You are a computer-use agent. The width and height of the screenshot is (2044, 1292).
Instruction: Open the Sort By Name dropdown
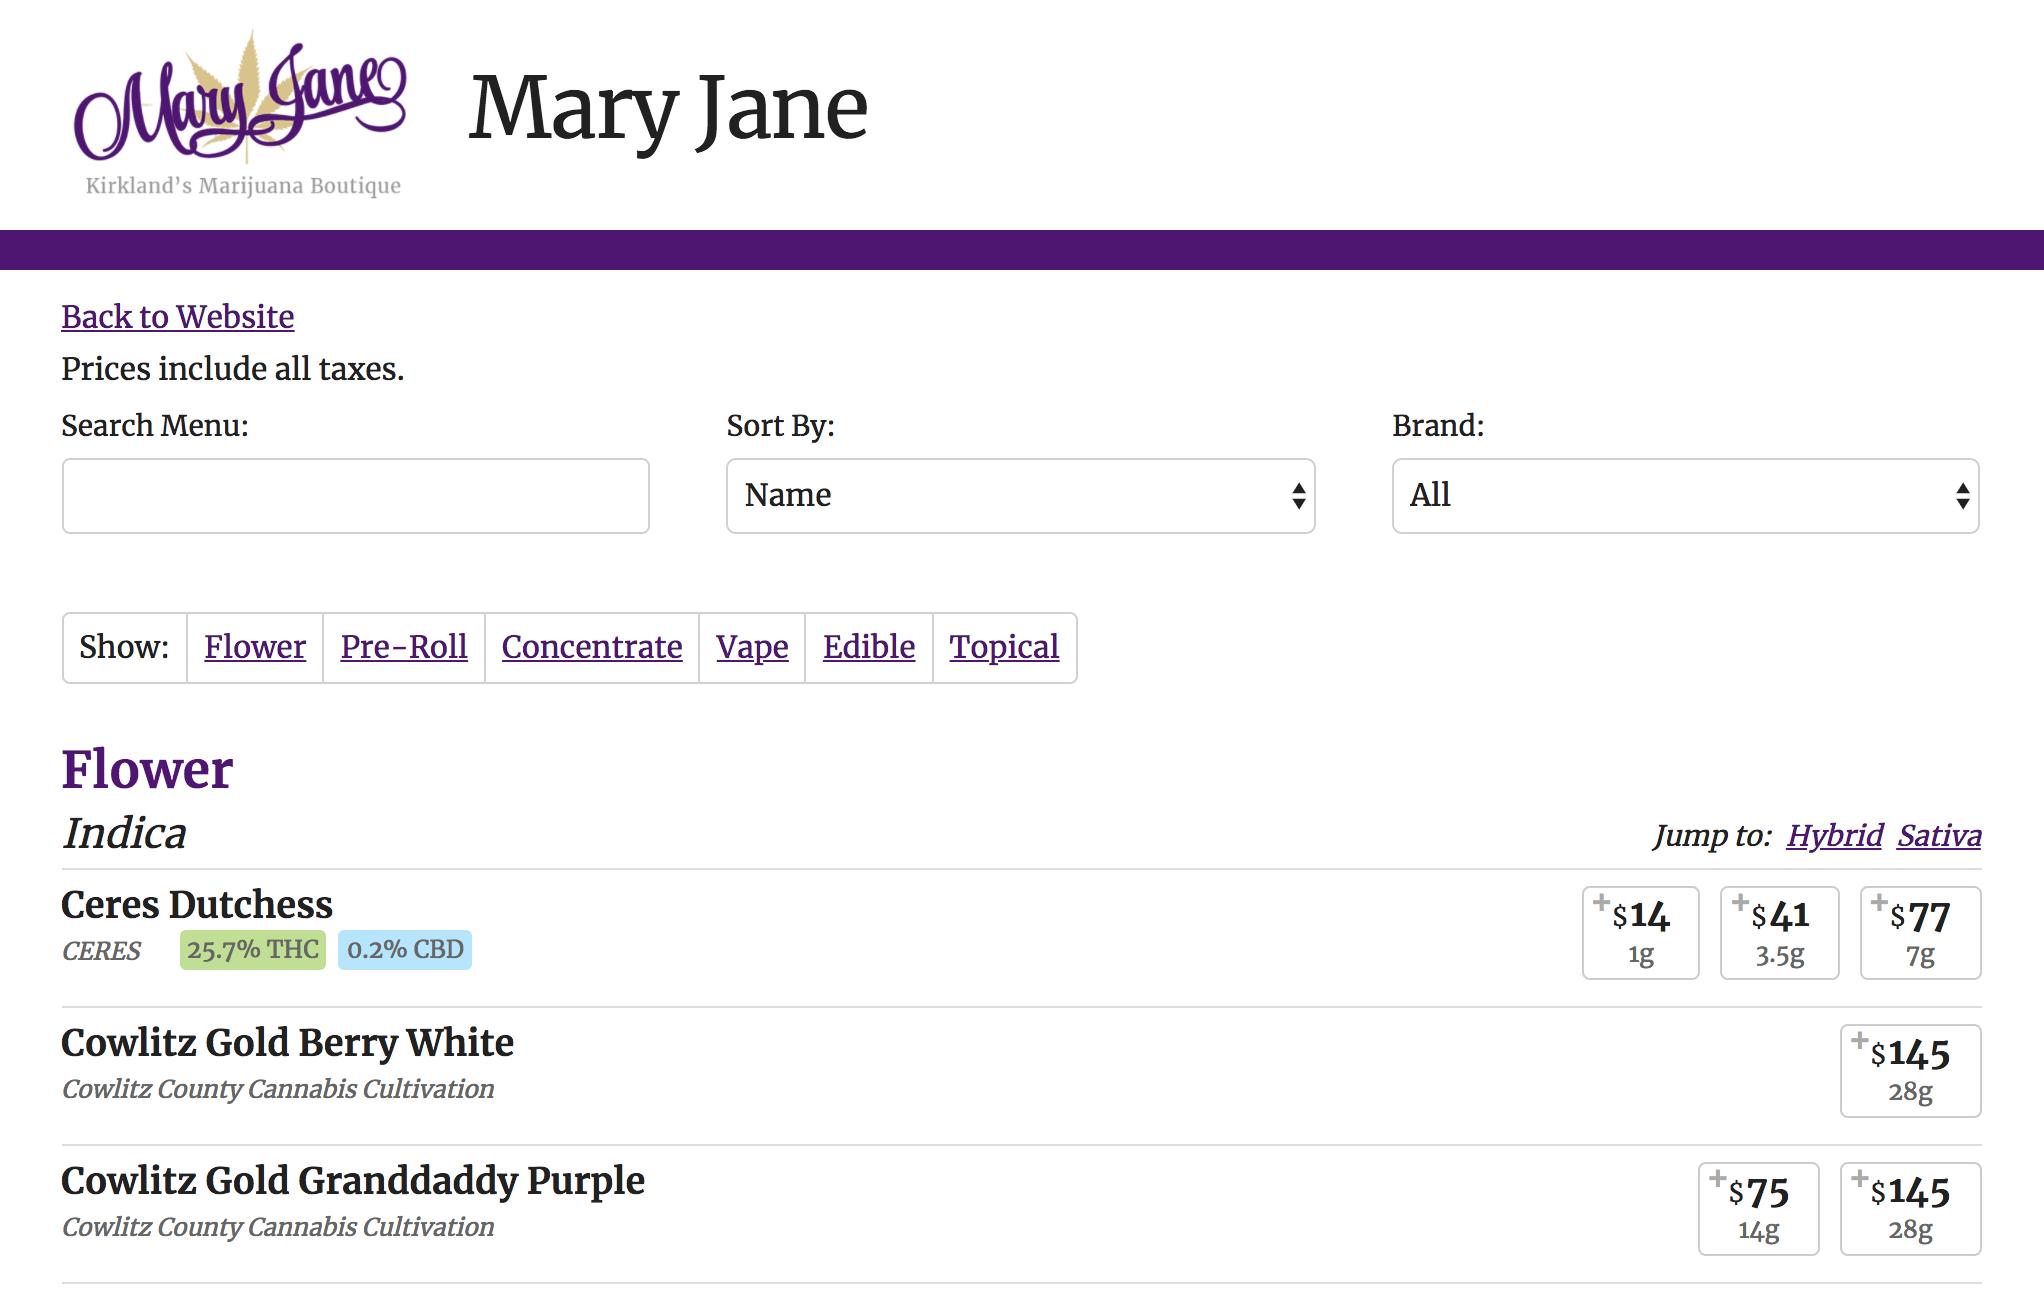[1020, 496]
